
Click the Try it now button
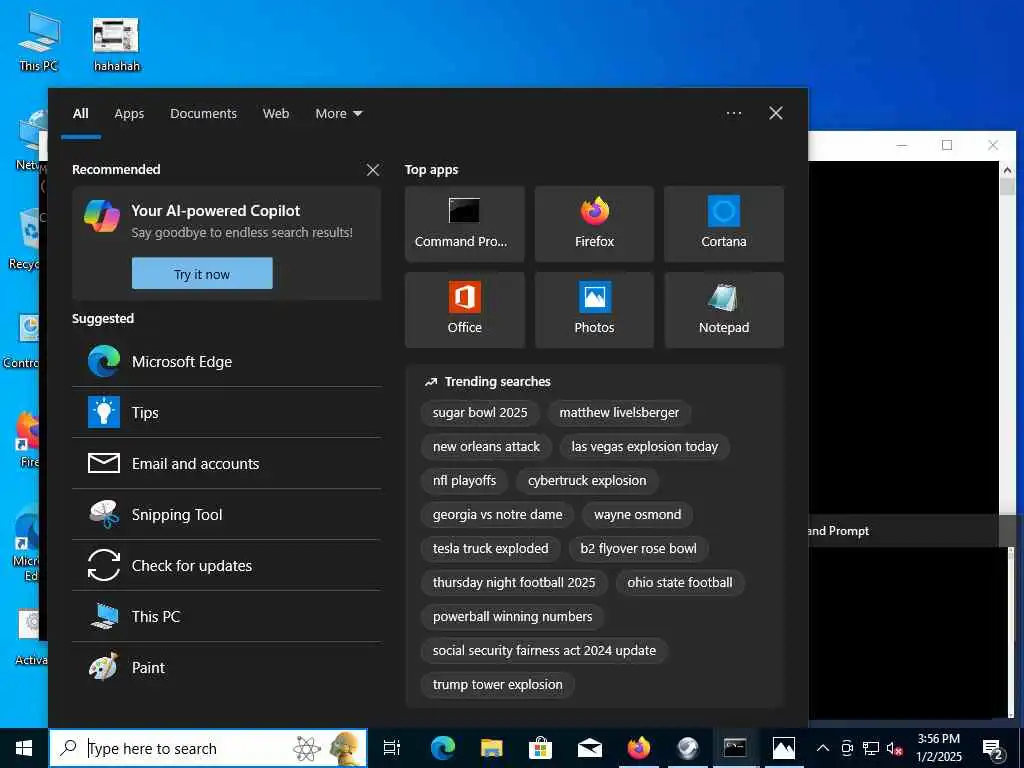click(x=202, y=274)
